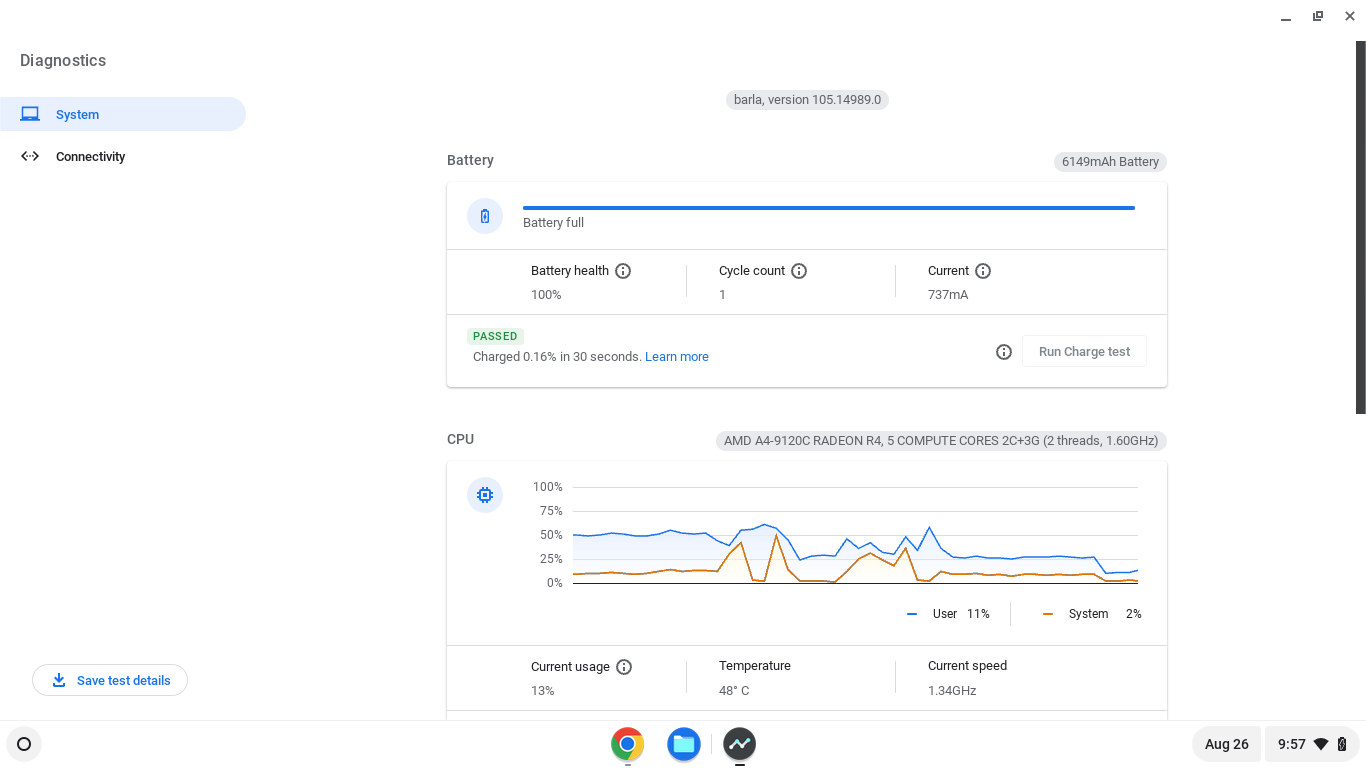This screenshot has height=768, width=1366.
Task: Click the Diagnostics app icon in the shelf
Action: click(x=740, y=744)
